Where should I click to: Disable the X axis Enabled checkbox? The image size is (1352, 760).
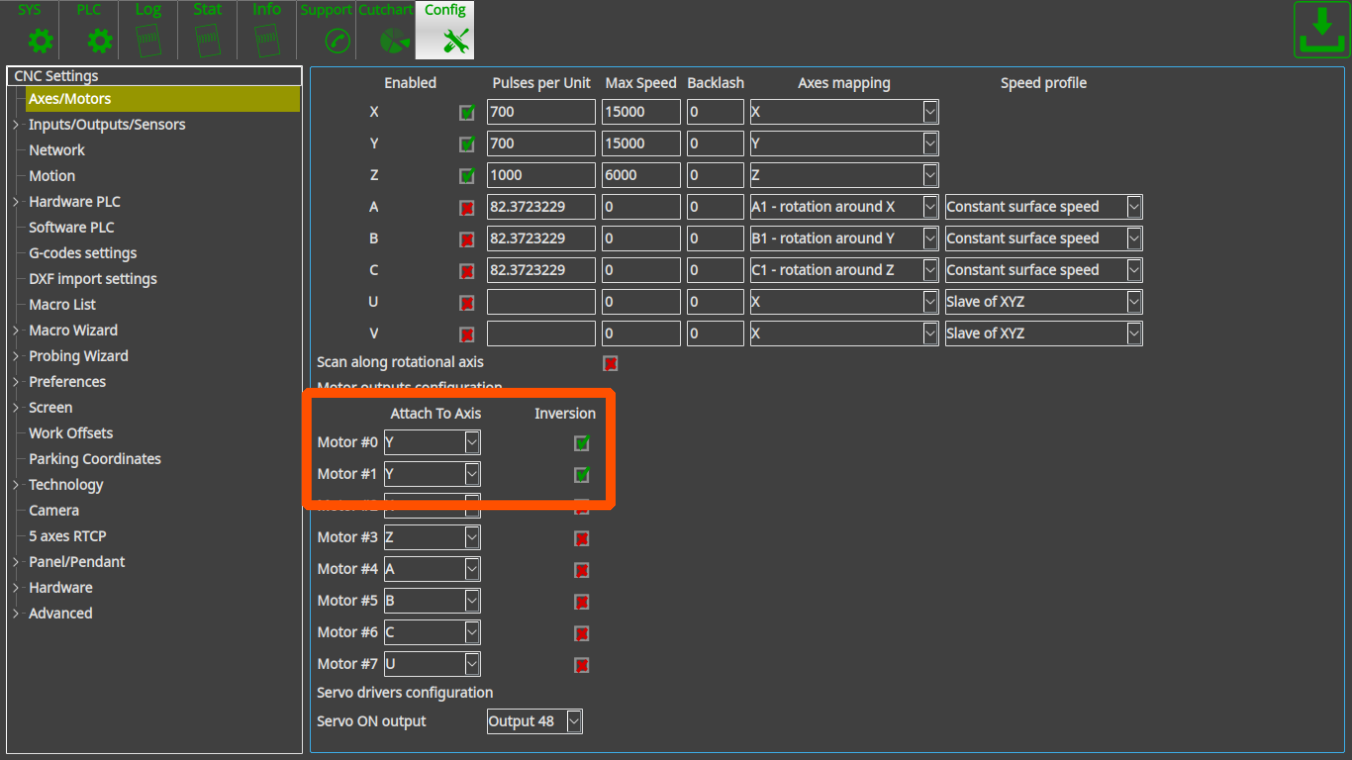[467, 113]
